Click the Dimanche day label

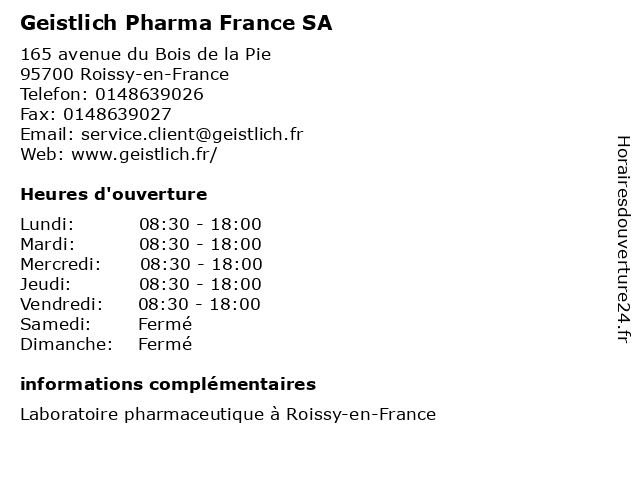tap(67, 344)
